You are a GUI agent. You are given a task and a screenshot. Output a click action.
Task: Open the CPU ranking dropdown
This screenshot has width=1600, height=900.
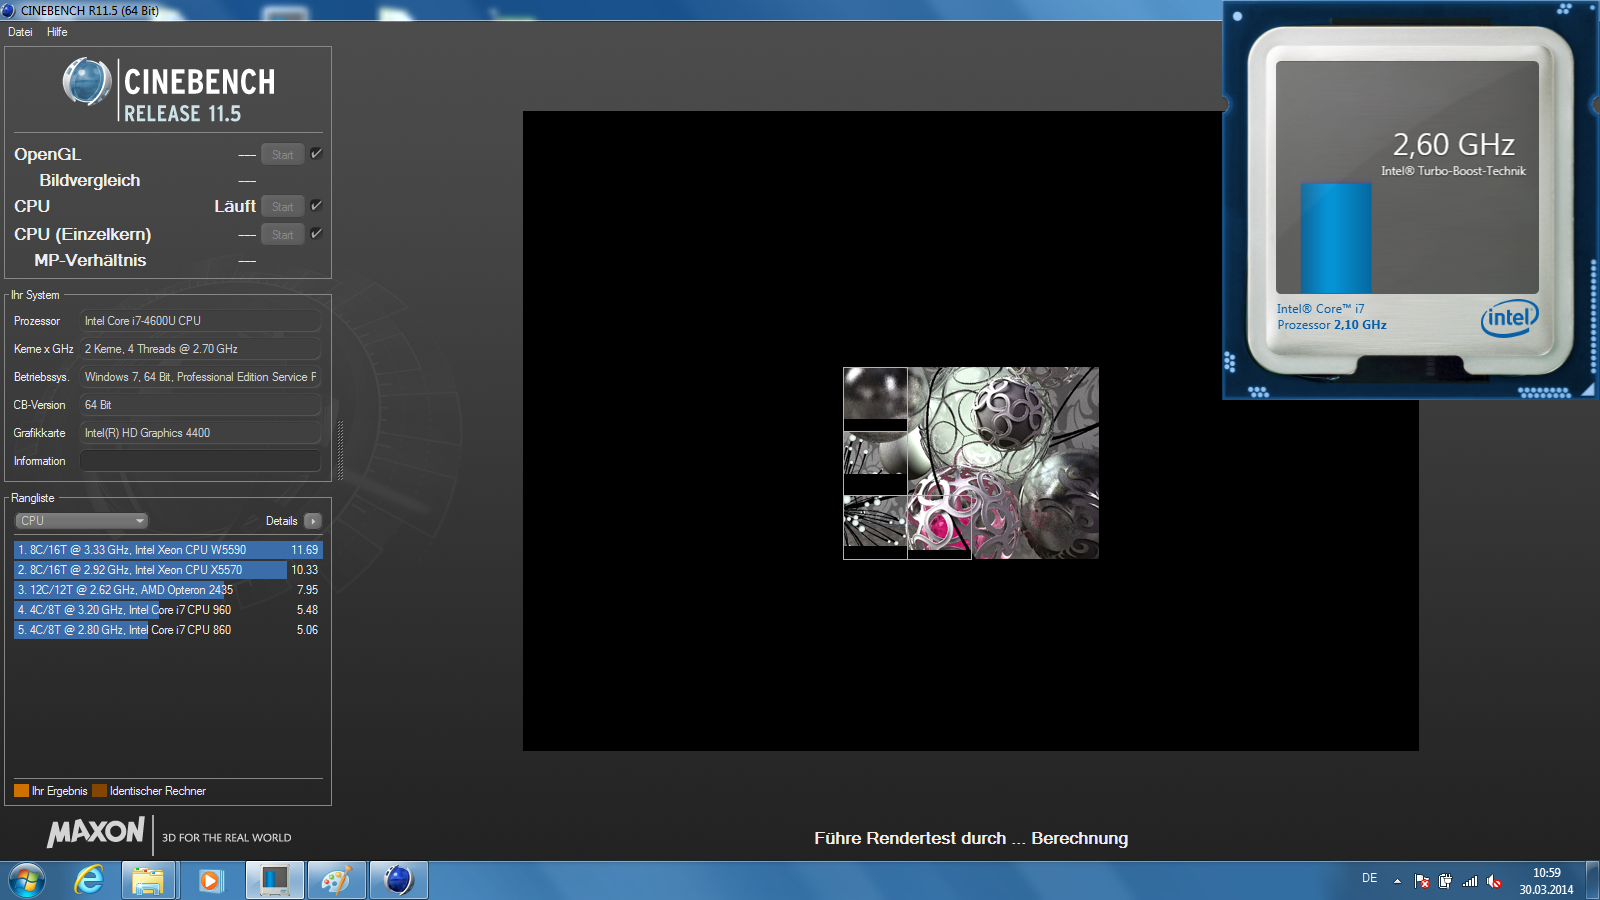pos(81,521)
